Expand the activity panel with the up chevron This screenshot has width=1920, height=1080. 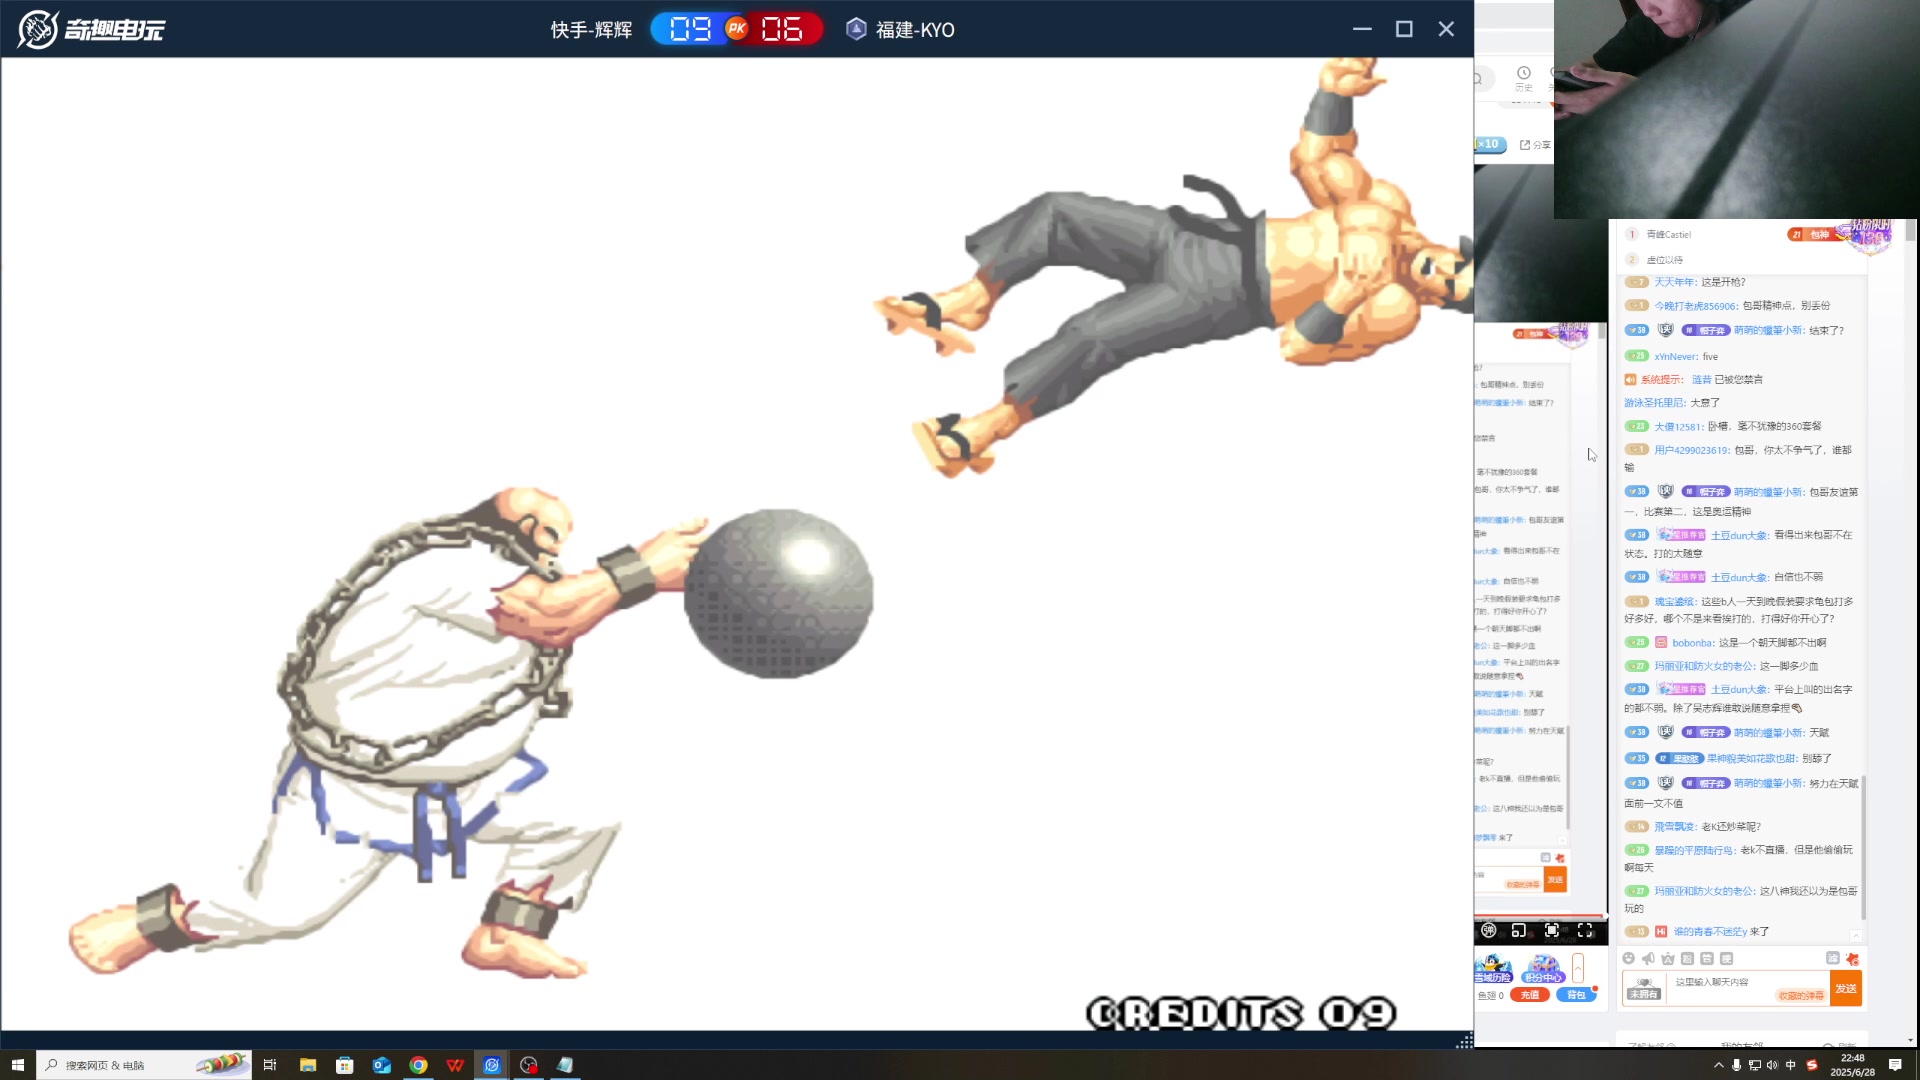click(x=1578, y=968)
